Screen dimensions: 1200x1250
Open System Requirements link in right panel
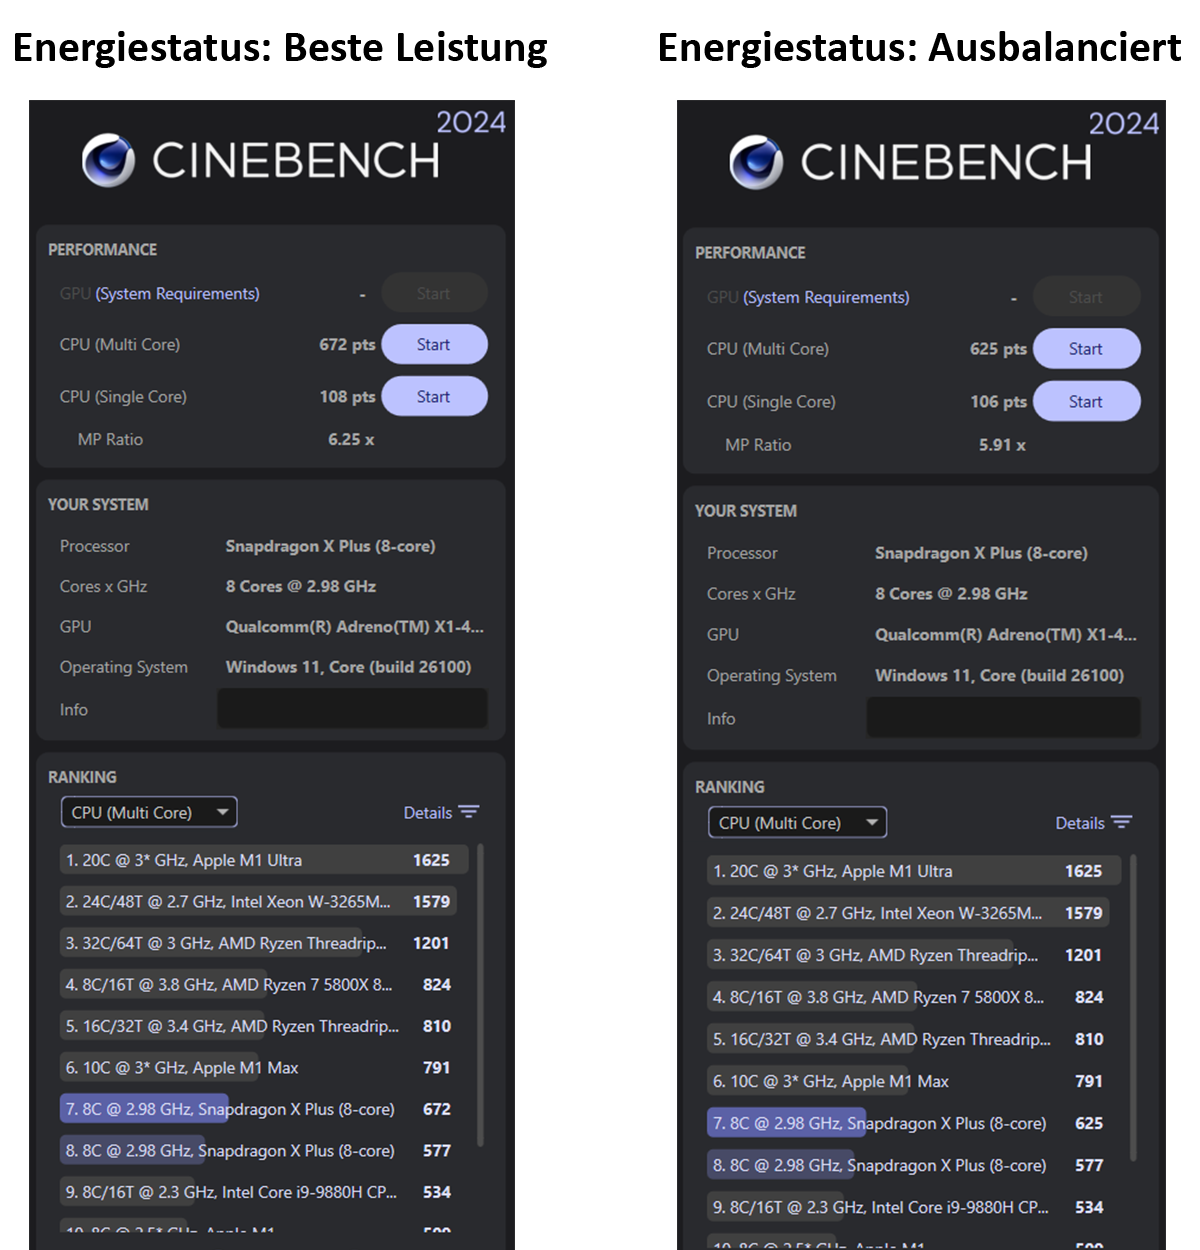click(826, 297)
